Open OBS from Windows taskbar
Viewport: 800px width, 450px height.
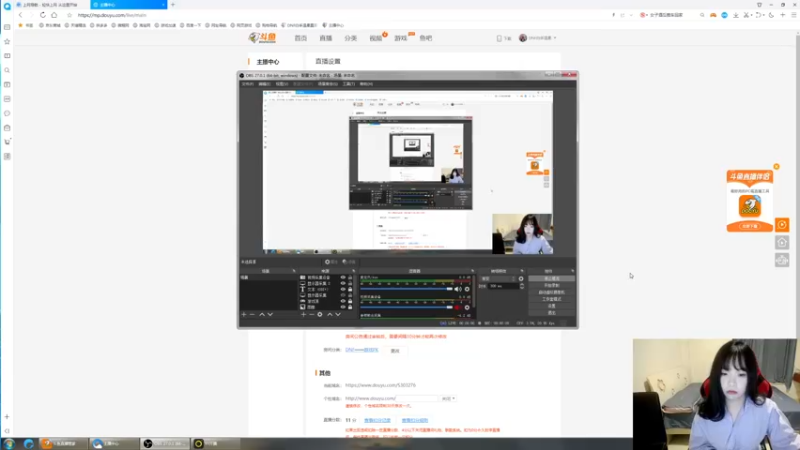[164, 443]
